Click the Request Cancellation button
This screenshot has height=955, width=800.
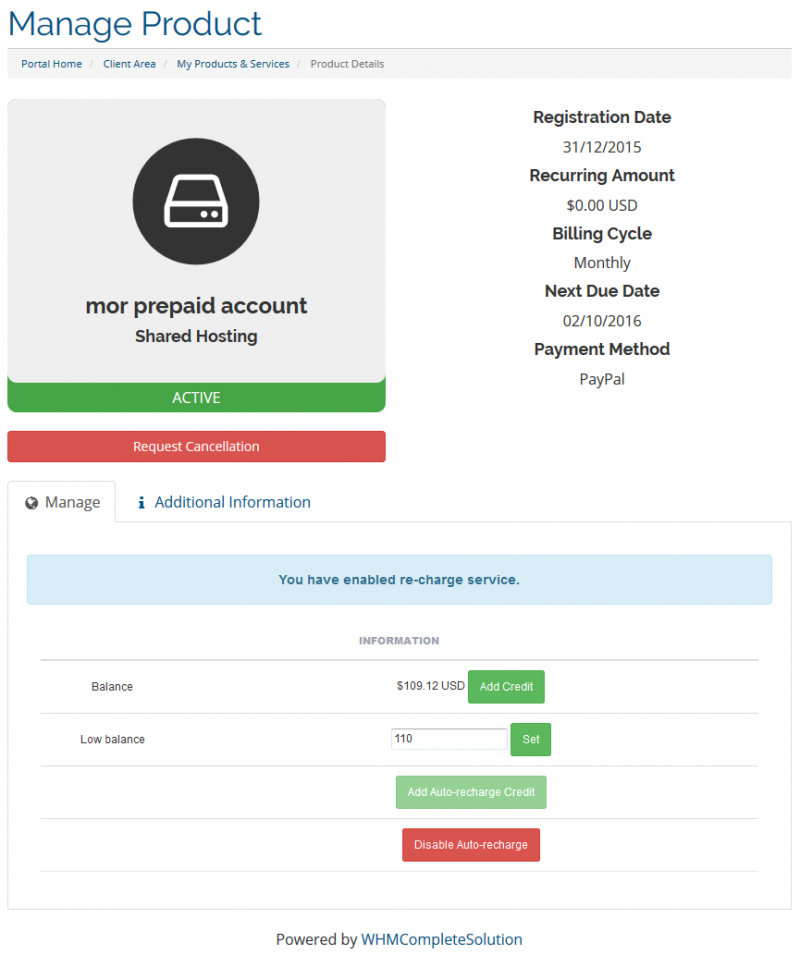click(x=196, y=446)
